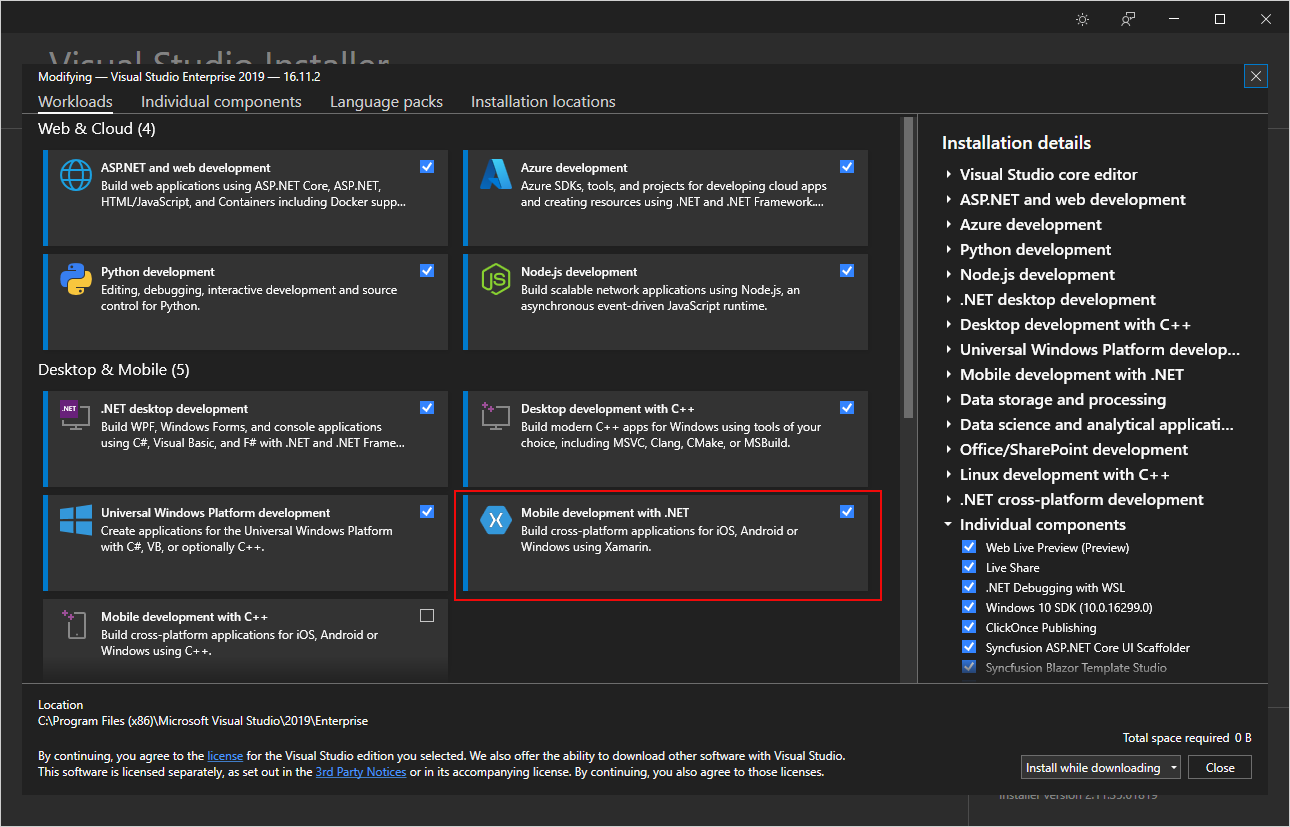Uncheck Live Share component
Image resolution: width=1290 pixels, height=827 pixels.
coord(968,567)
